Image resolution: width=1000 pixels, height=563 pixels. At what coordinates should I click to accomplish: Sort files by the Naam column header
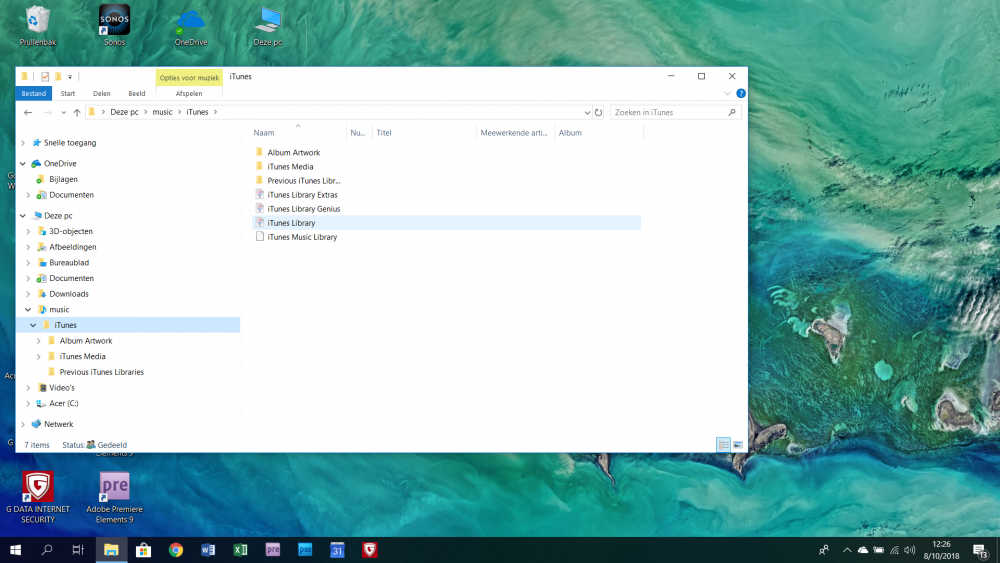click(264, 133)
